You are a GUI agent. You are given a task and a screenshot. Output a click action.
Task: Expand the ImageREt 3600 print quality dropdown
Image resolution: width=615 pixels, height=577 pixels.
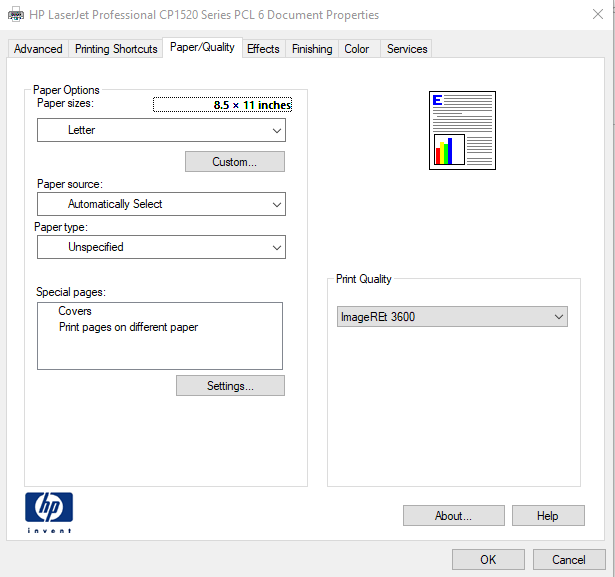(x=452, y=317)
